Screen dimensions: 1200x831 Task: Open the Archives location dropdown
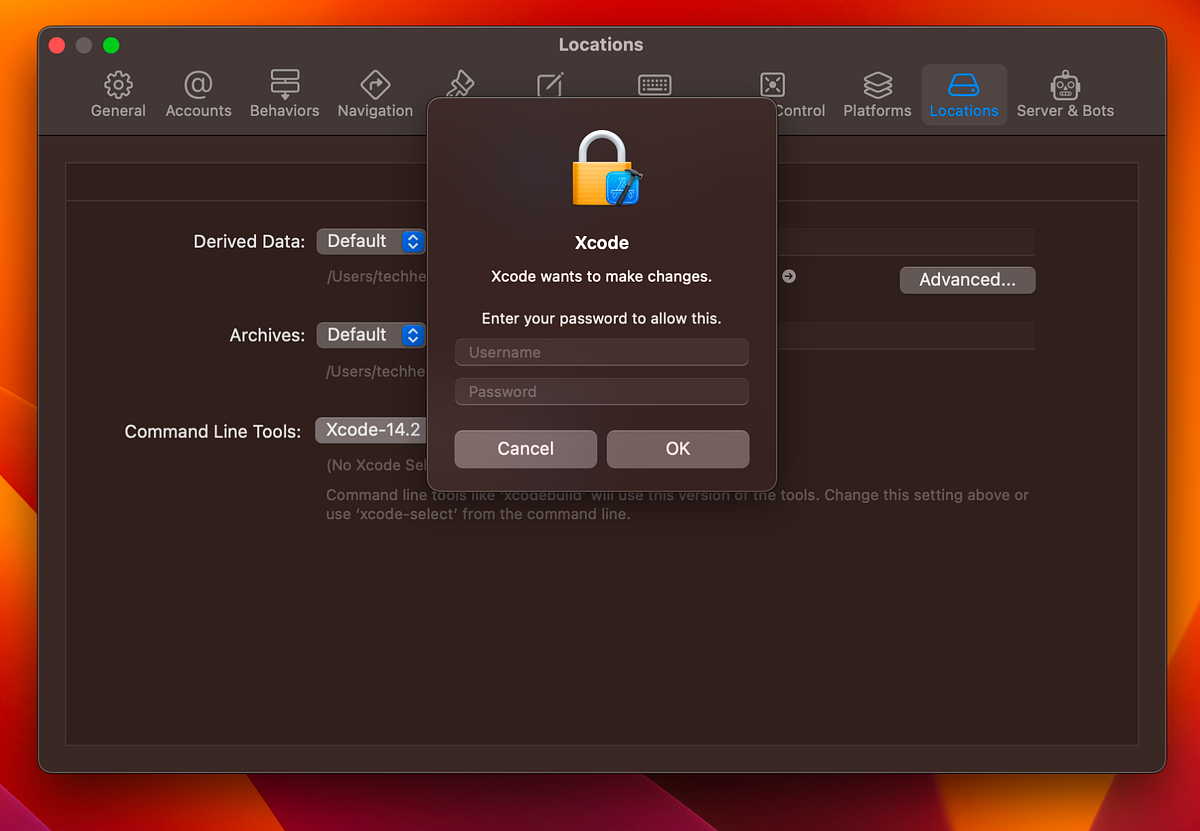click(371, 335)
